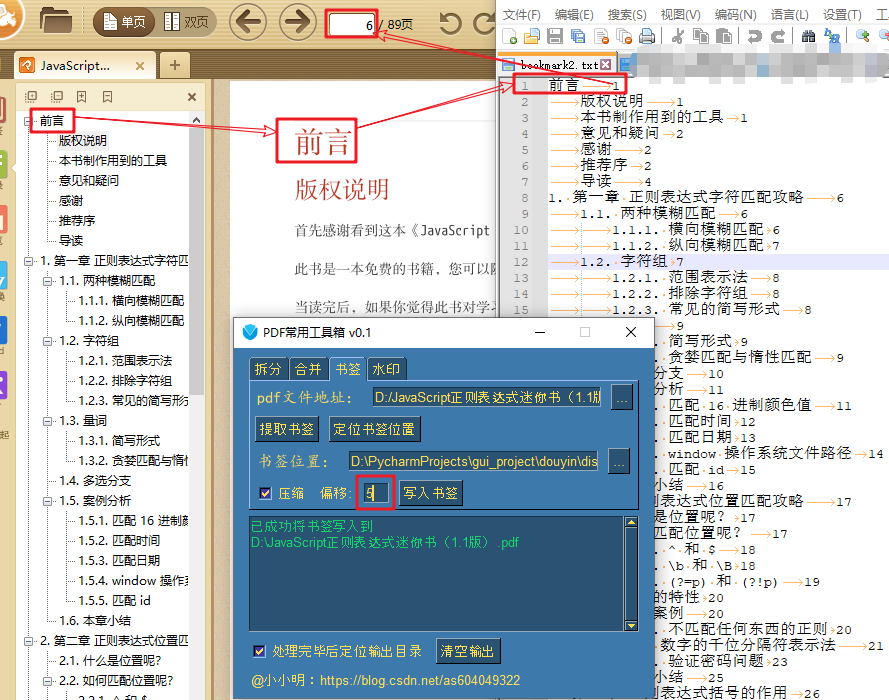Screen dimensions: 889x700
Task: Collapse the 2. 第二章 bookmark node
Action: (28, 641)
